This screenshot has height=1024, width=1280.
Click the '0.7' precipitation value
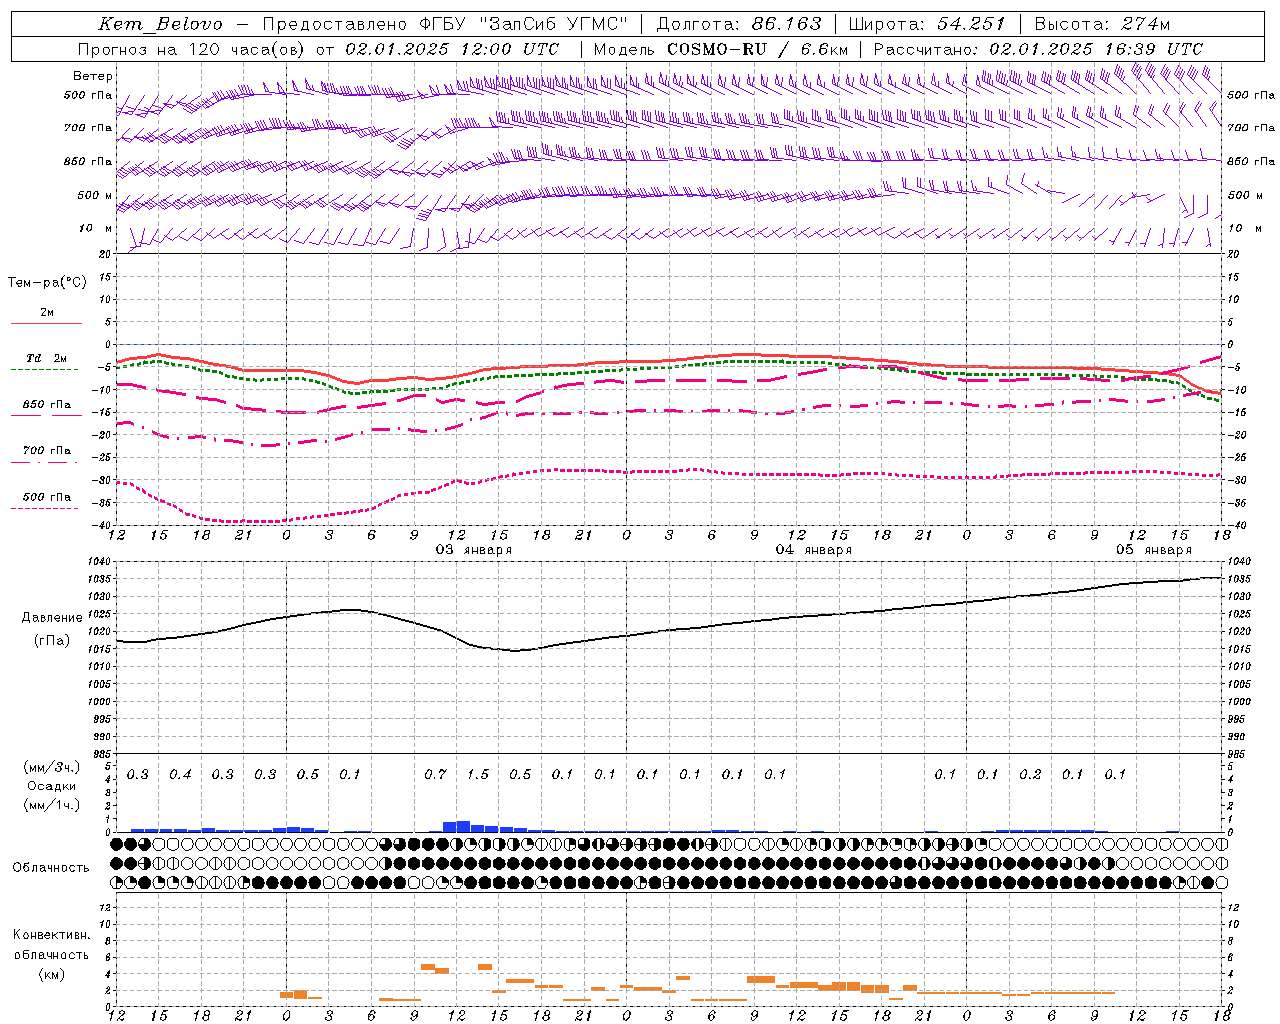coord(435,775)
